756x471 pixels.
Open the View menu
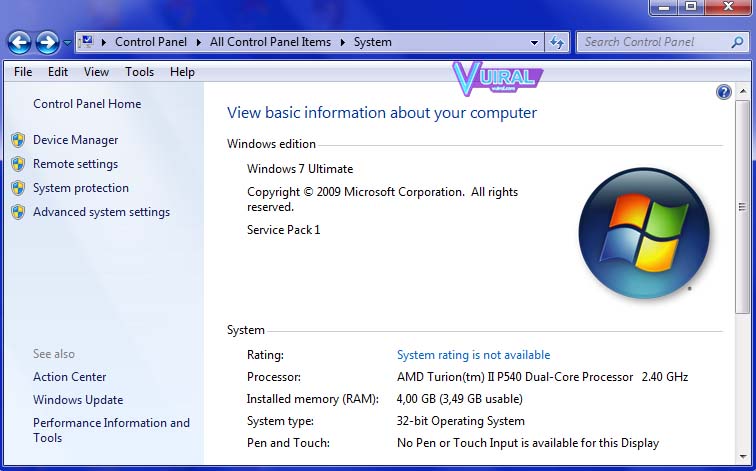coord(96,72)
